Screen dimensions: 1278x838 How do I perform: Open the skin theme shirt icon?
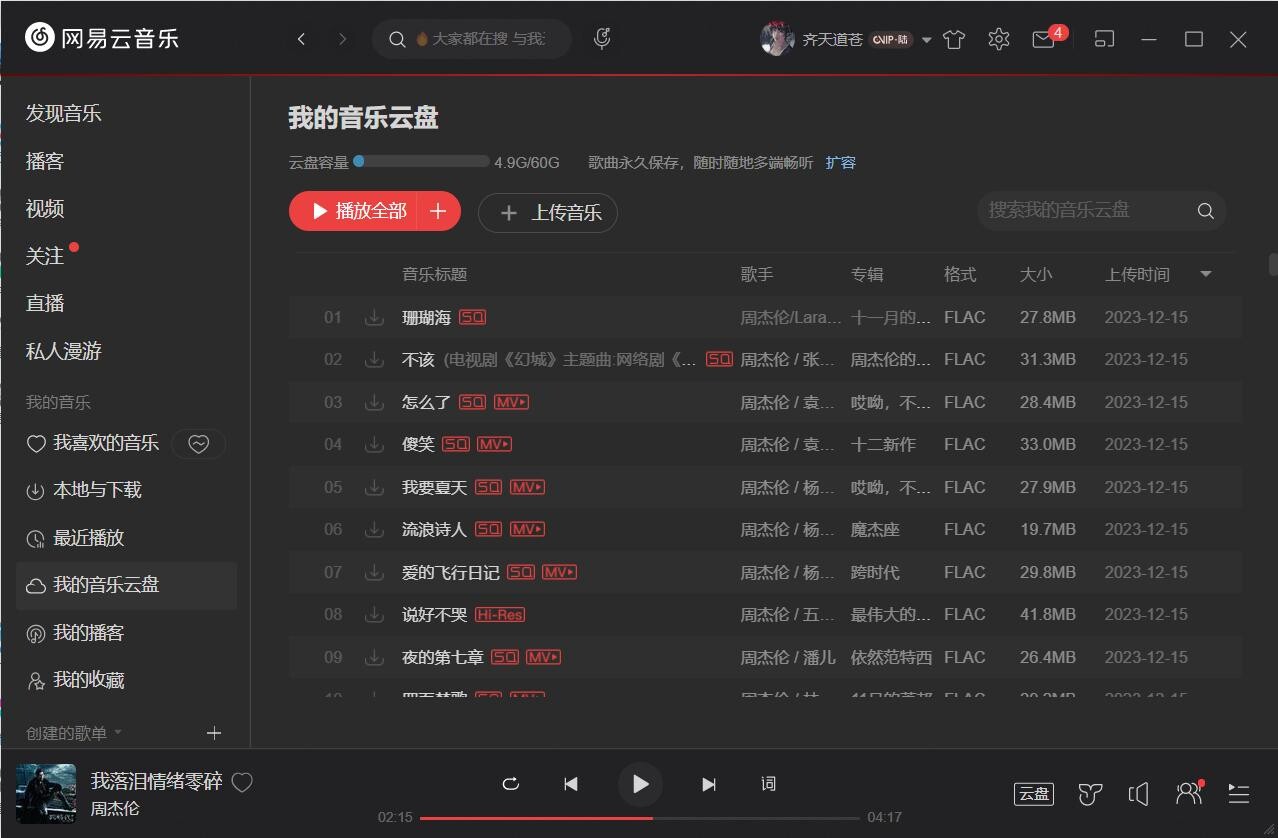(954, 39)
